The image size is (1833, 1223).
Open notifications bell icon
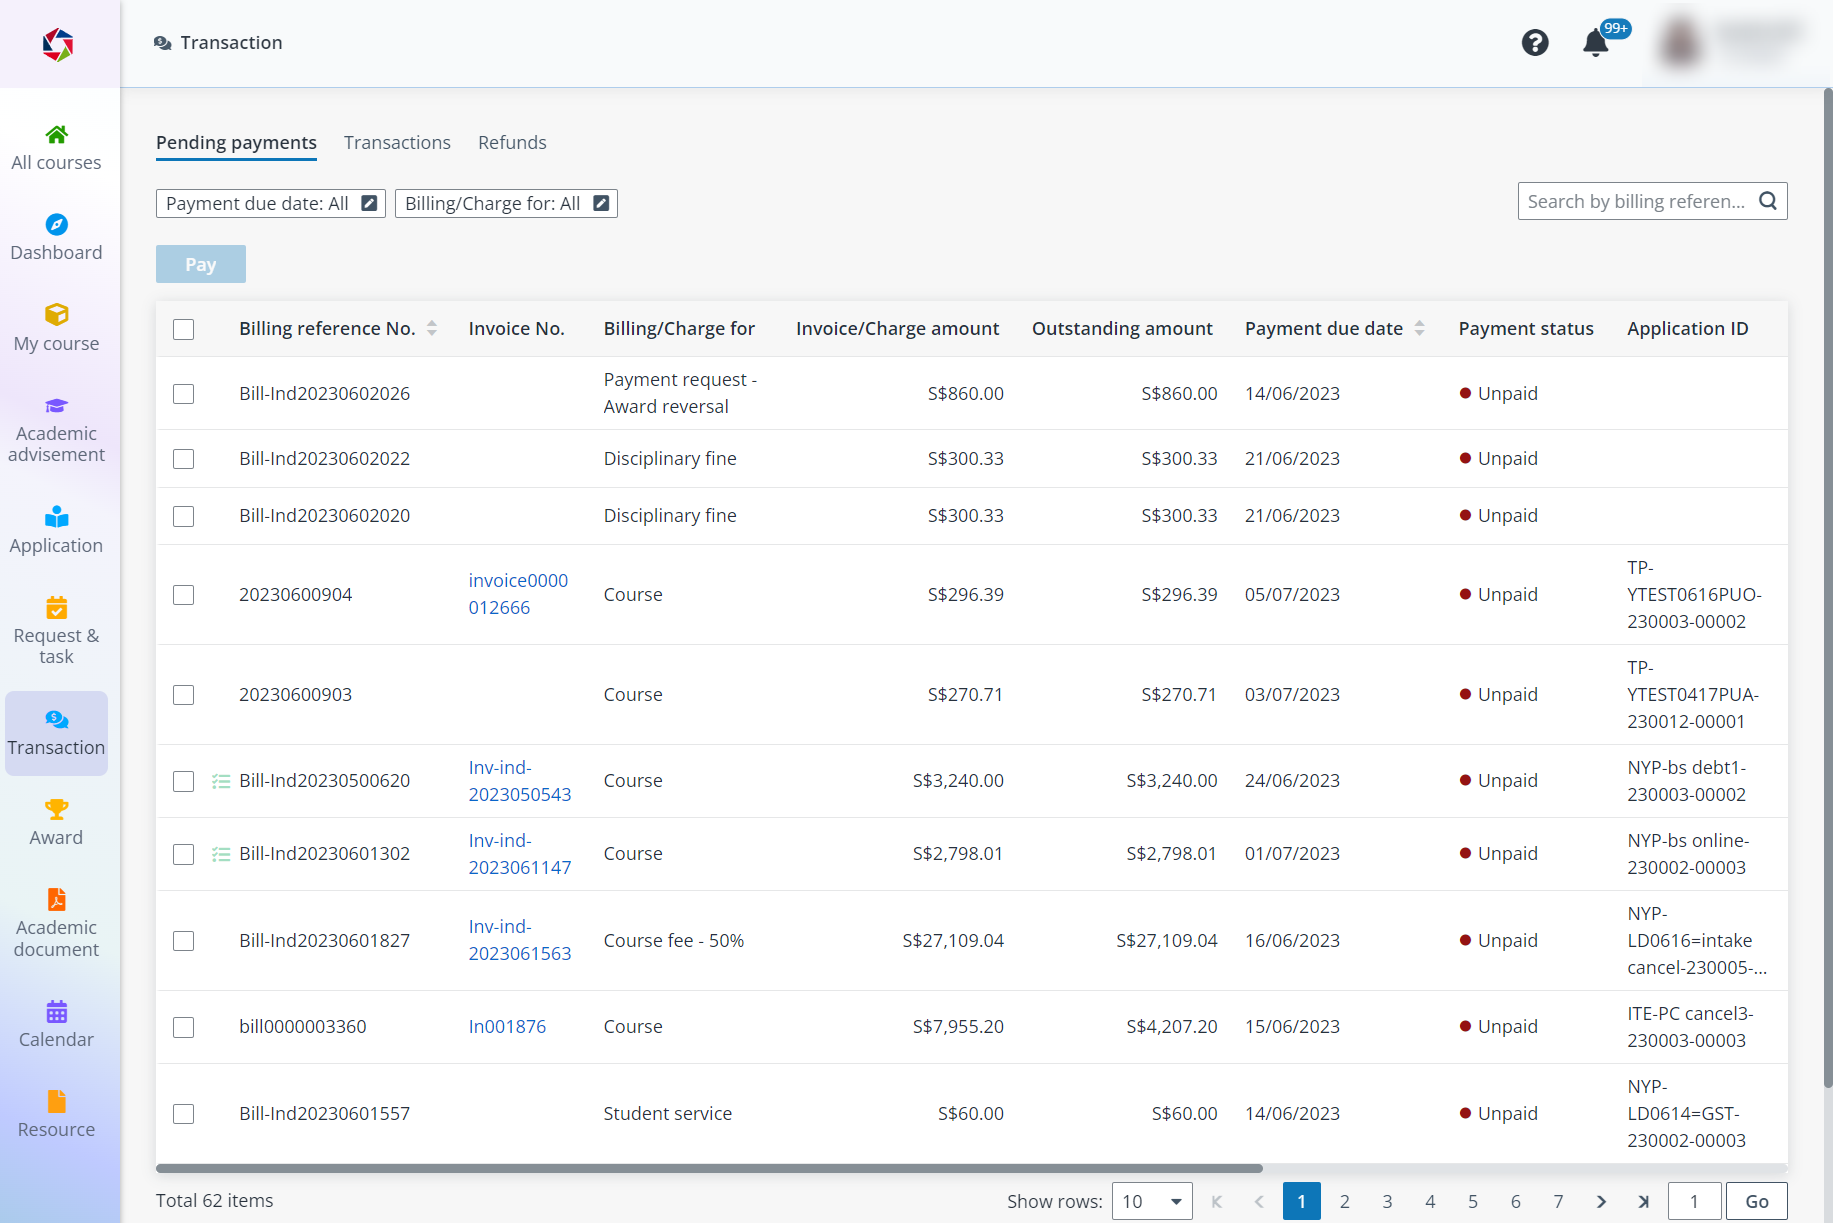pos(1596,43)
